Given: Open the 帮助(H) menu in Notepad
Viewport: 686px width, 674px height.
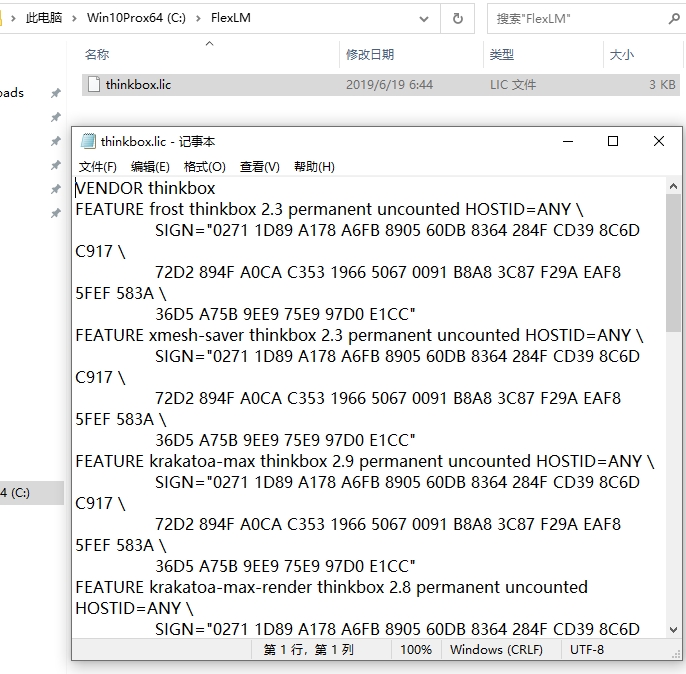Looking at the screenshot, I should (314, 167).
